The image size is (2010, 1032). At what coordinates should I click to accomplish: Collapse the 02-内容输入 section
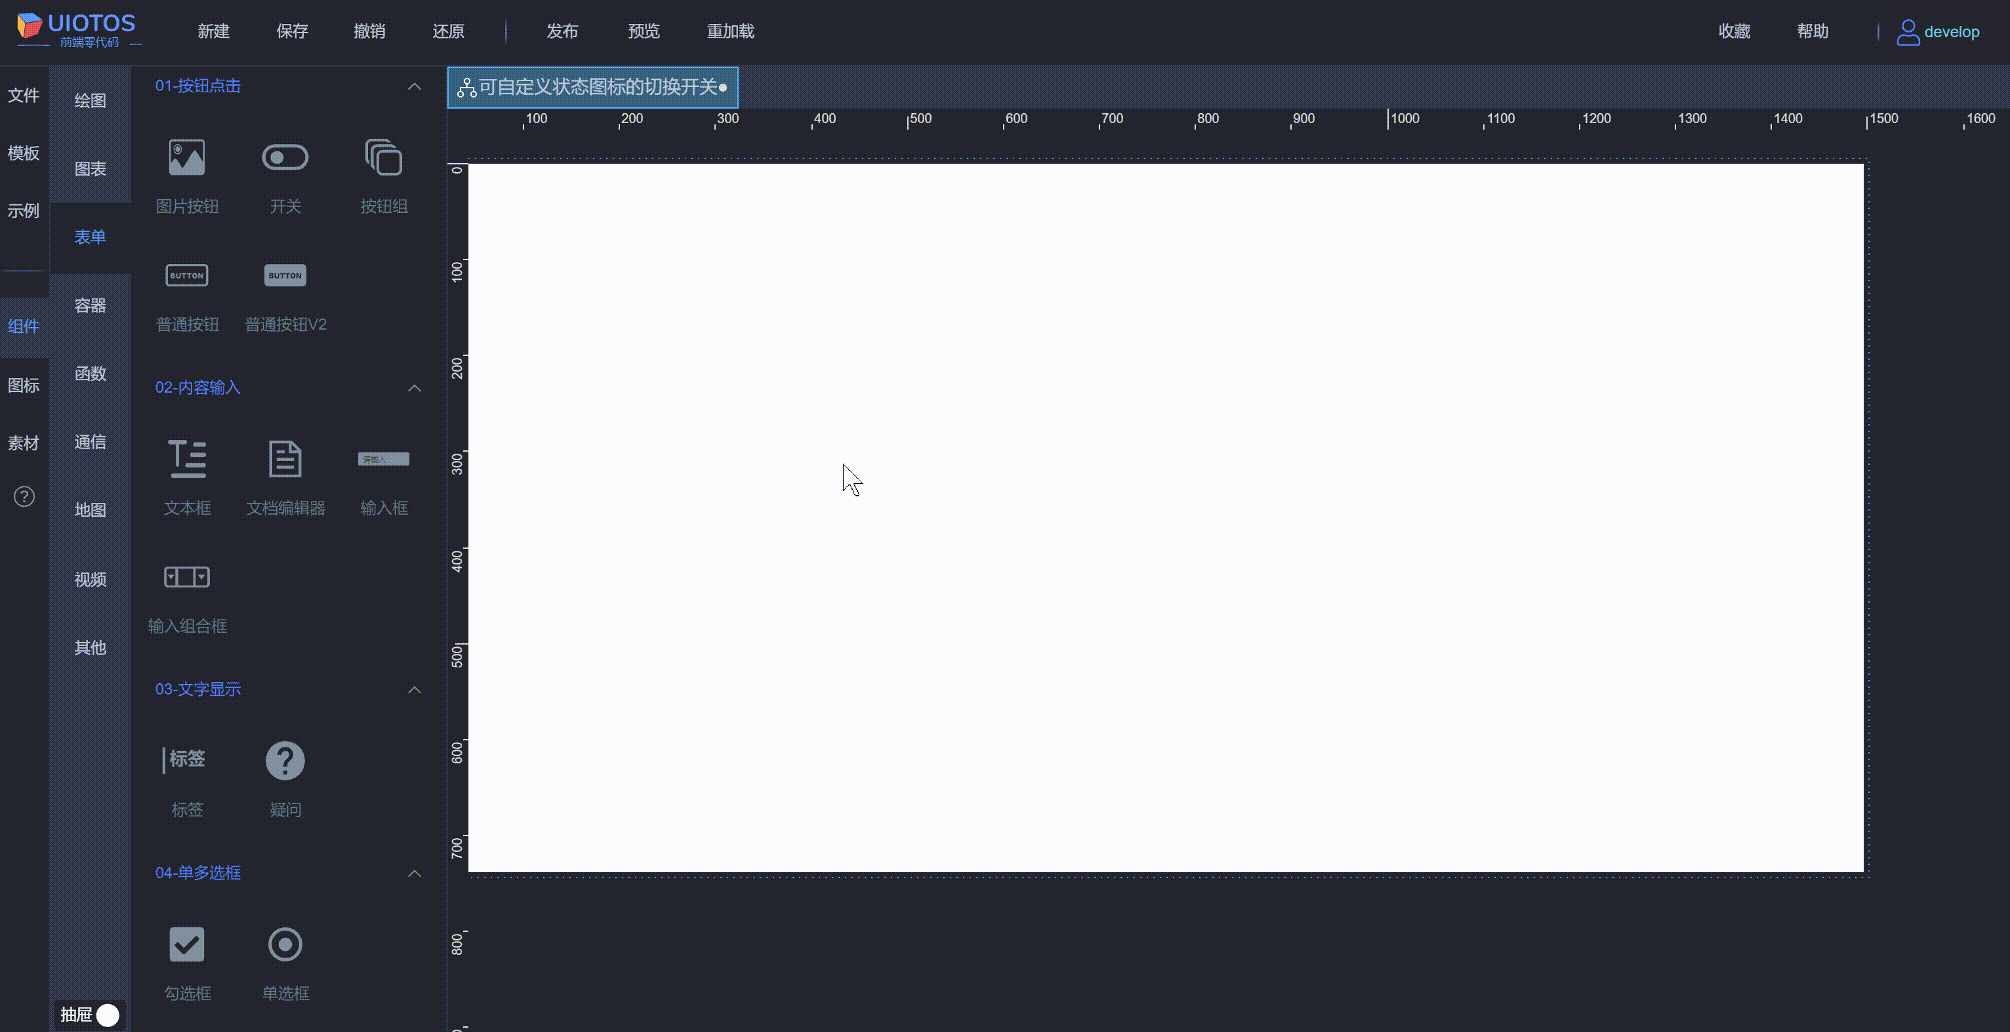[415, 388]
